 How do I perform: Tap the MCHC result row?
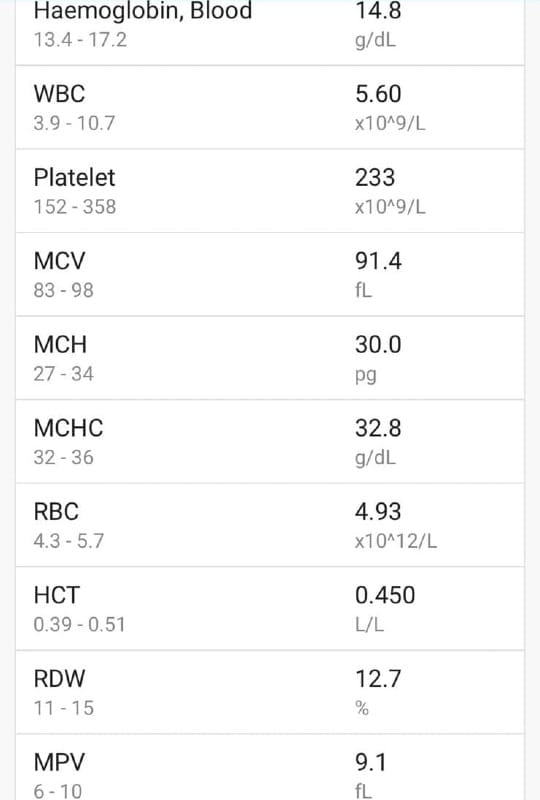pyautogui.click(x=270, y=442)
